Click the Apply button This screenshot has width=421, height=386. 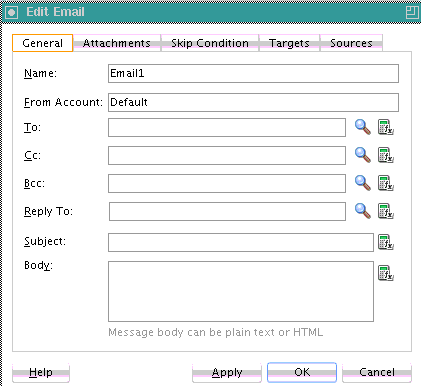pos(227,372)
